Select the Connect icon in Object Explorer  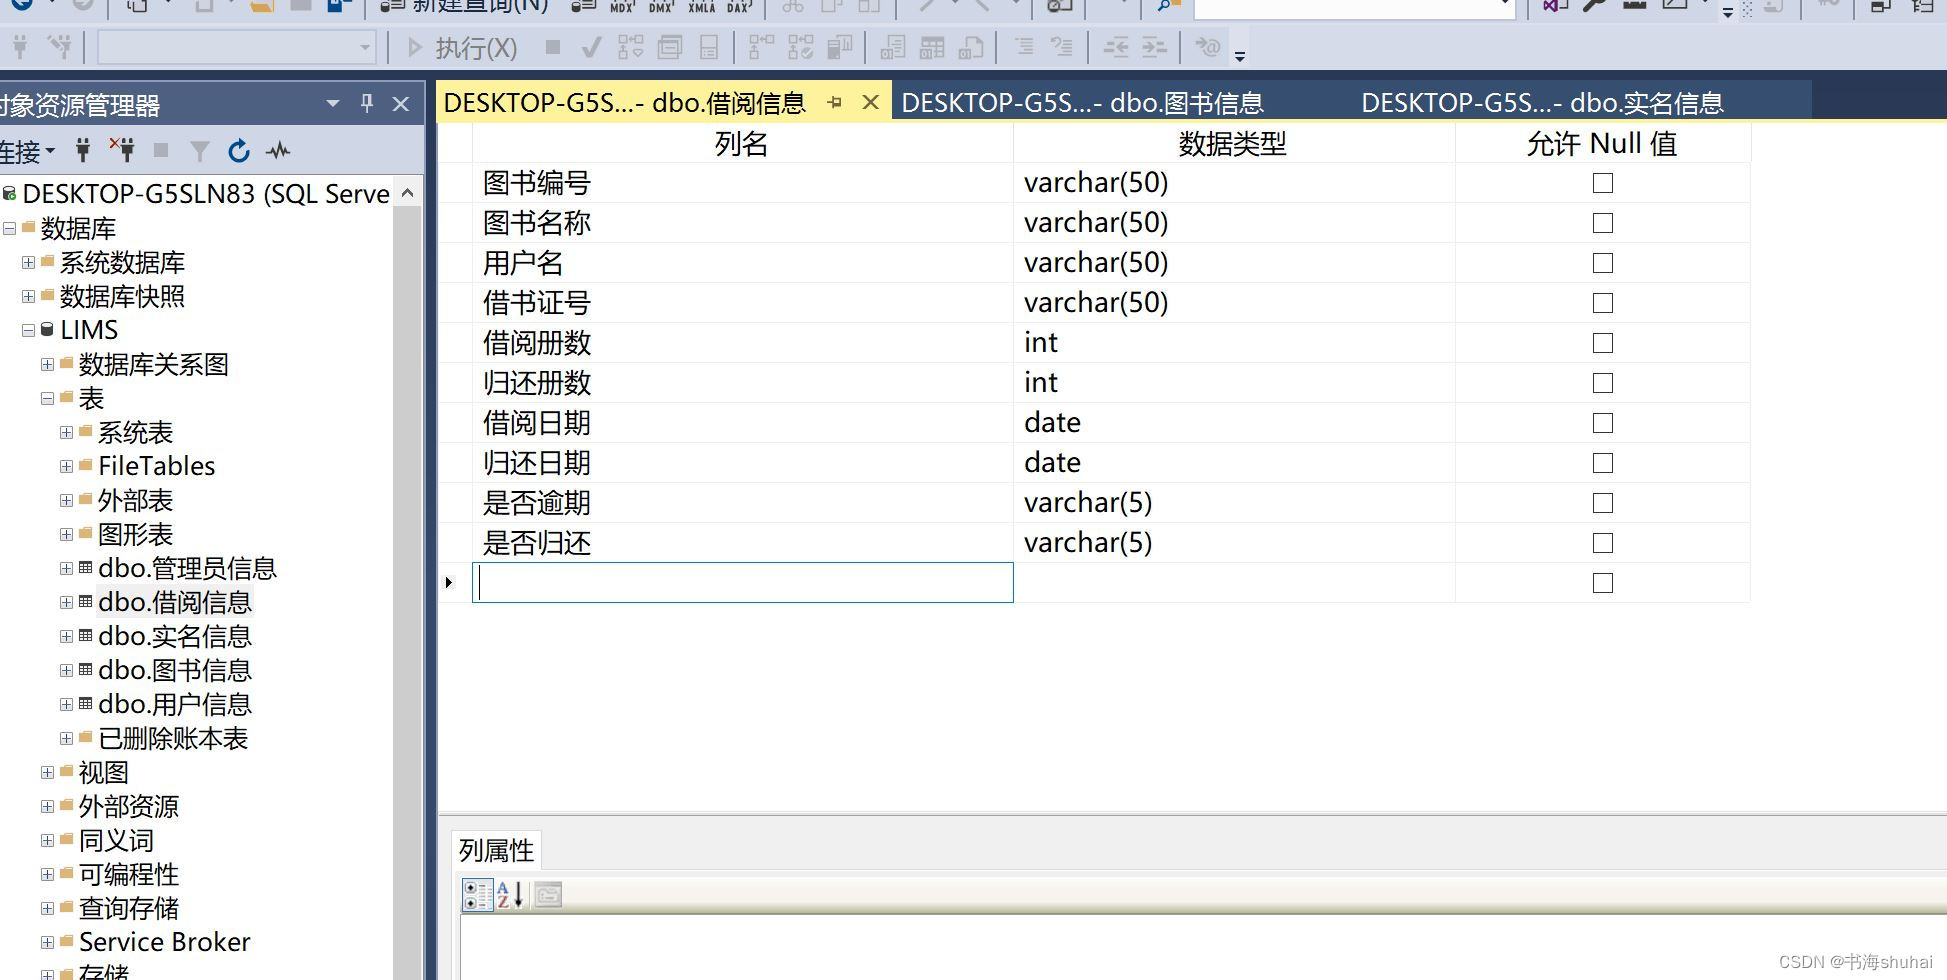point(83,150)
